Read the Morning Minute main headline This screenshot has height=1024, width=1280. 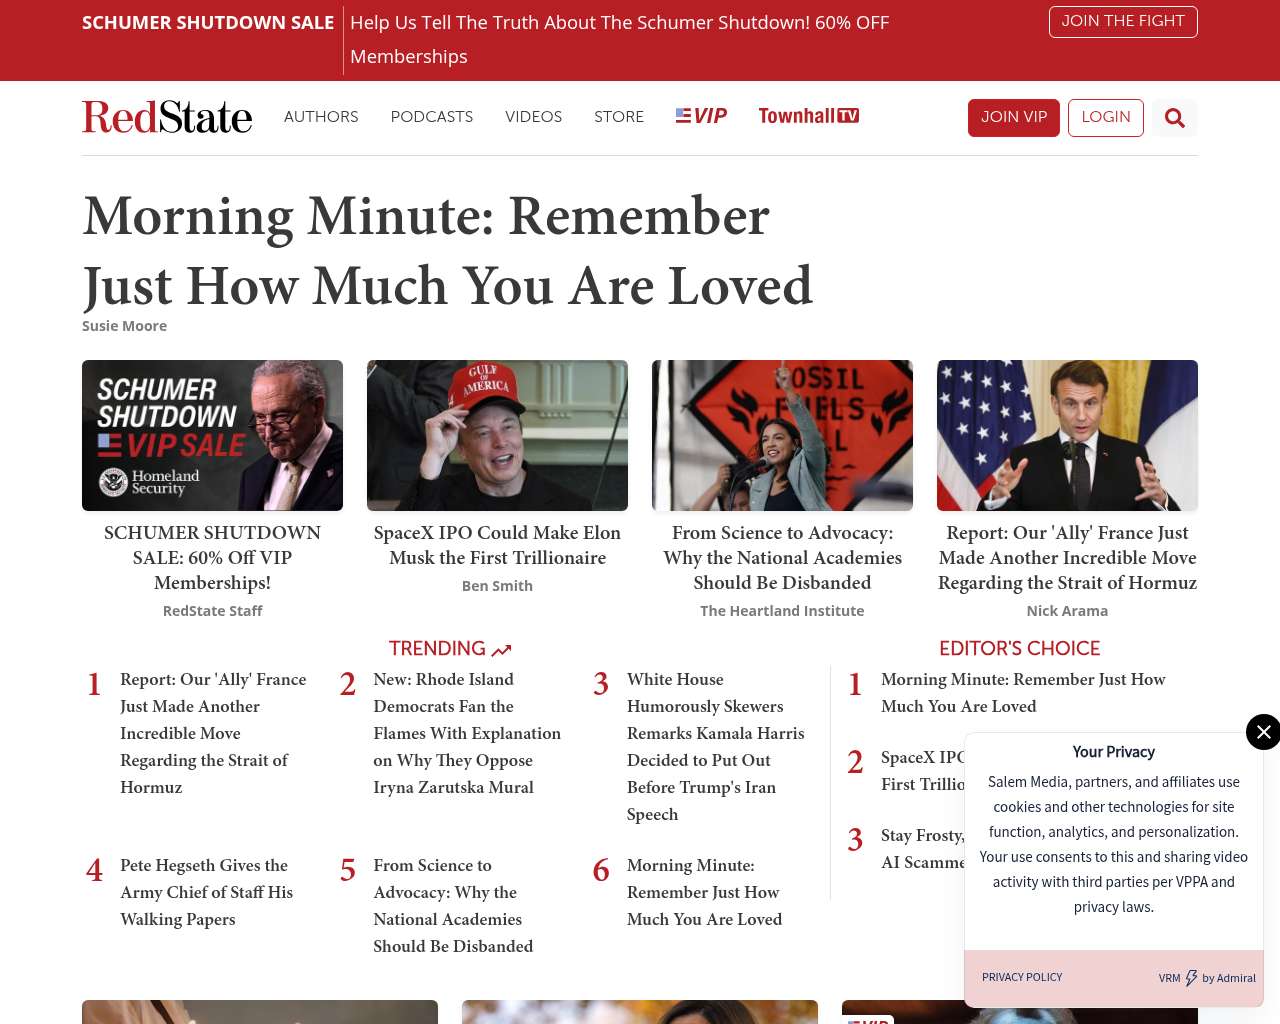[447, 250]
